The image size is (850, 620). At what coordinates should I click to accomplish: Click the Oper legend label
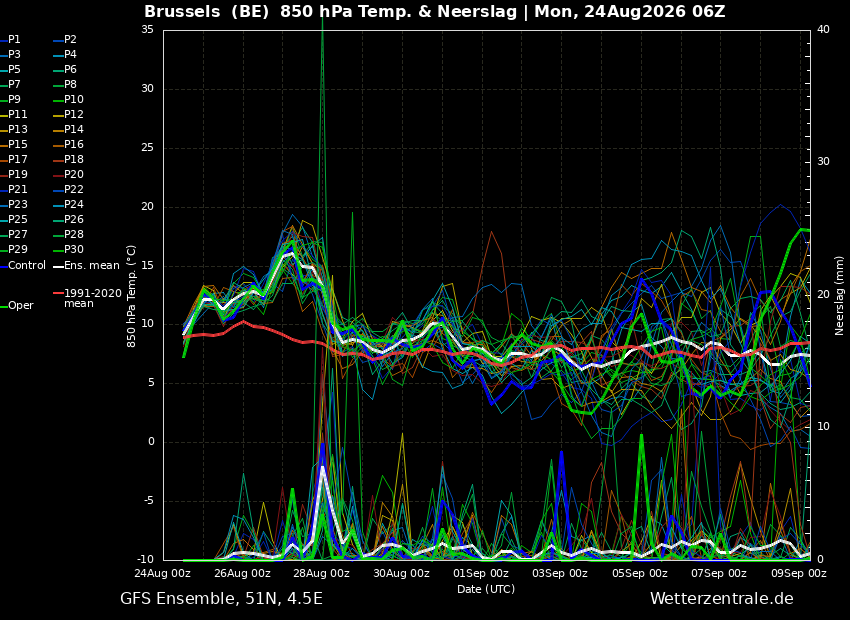click(21, 306)
